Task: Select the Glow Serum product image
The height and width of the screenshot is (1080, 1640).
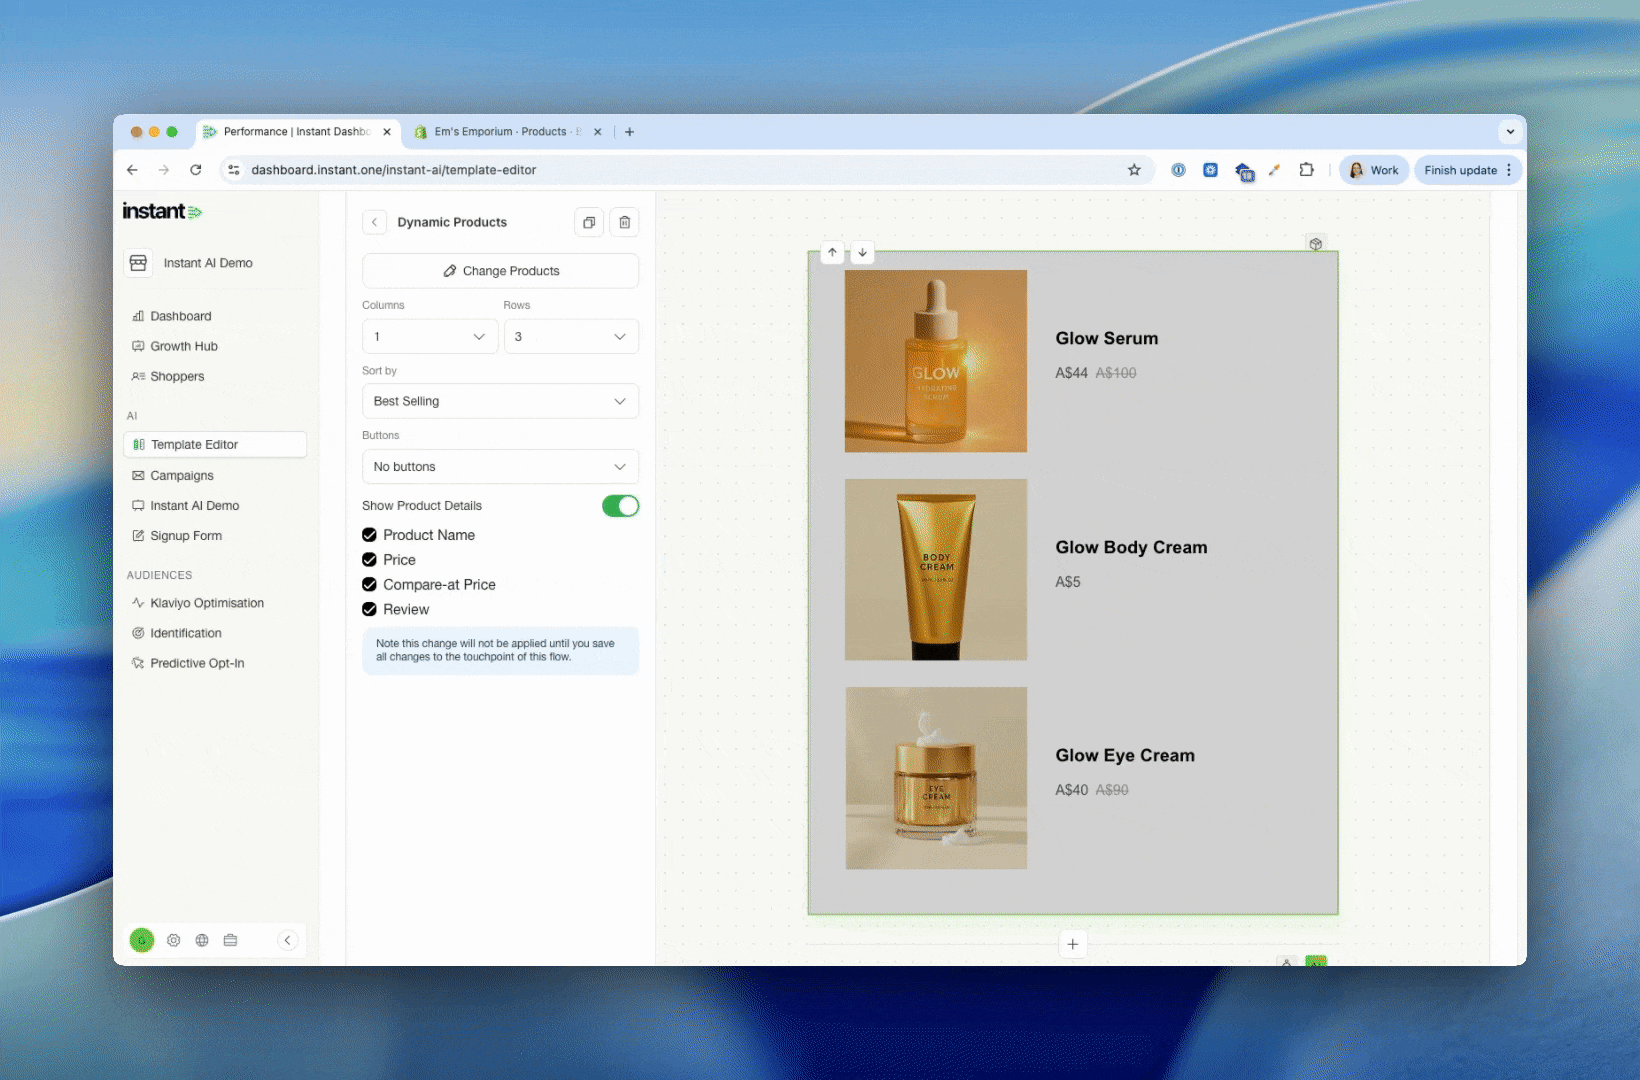Action: click(935, 361)
